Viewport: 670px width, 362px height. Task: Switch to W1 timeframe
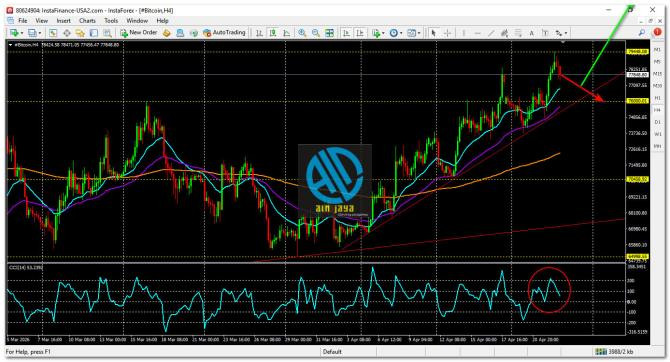(x=657, y=134)
